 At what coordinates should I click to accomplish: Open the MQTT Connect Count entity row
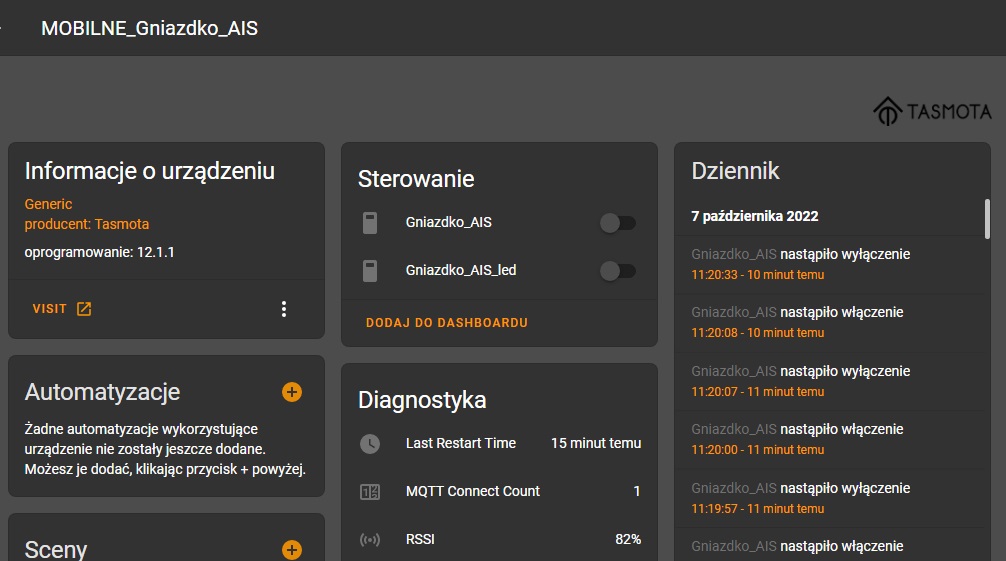499,492
